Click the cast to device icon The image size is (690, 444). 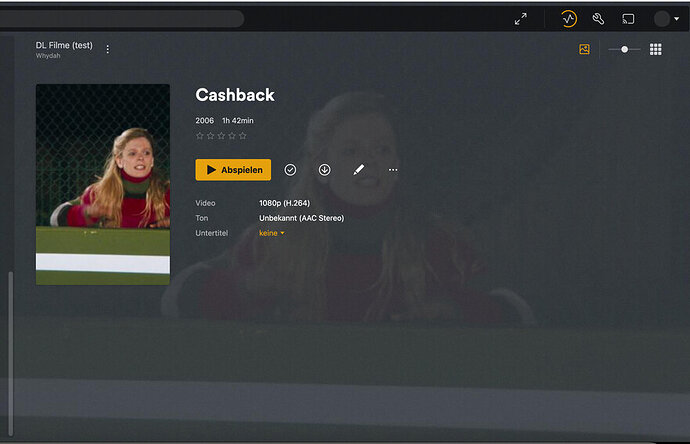(628, 19)
